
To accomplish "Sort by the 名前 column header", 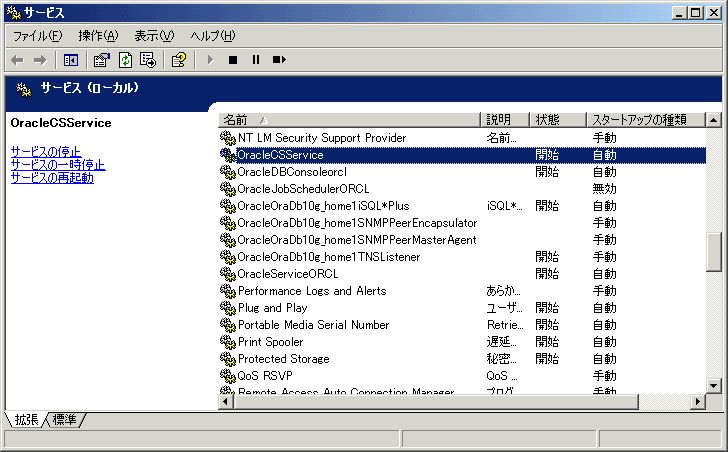I will click(x=349, y=120).
